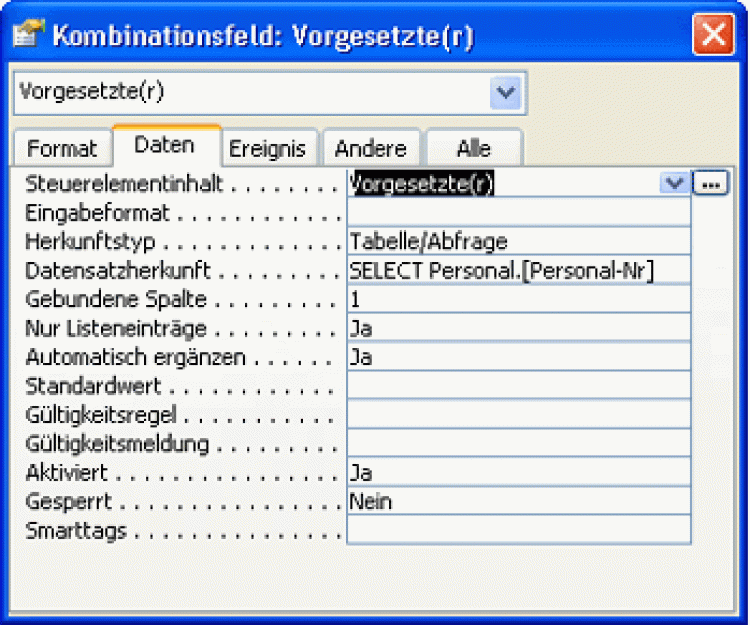Expand the Vorgesetzte(r) object selector dropdown

(x=507, y=93)
